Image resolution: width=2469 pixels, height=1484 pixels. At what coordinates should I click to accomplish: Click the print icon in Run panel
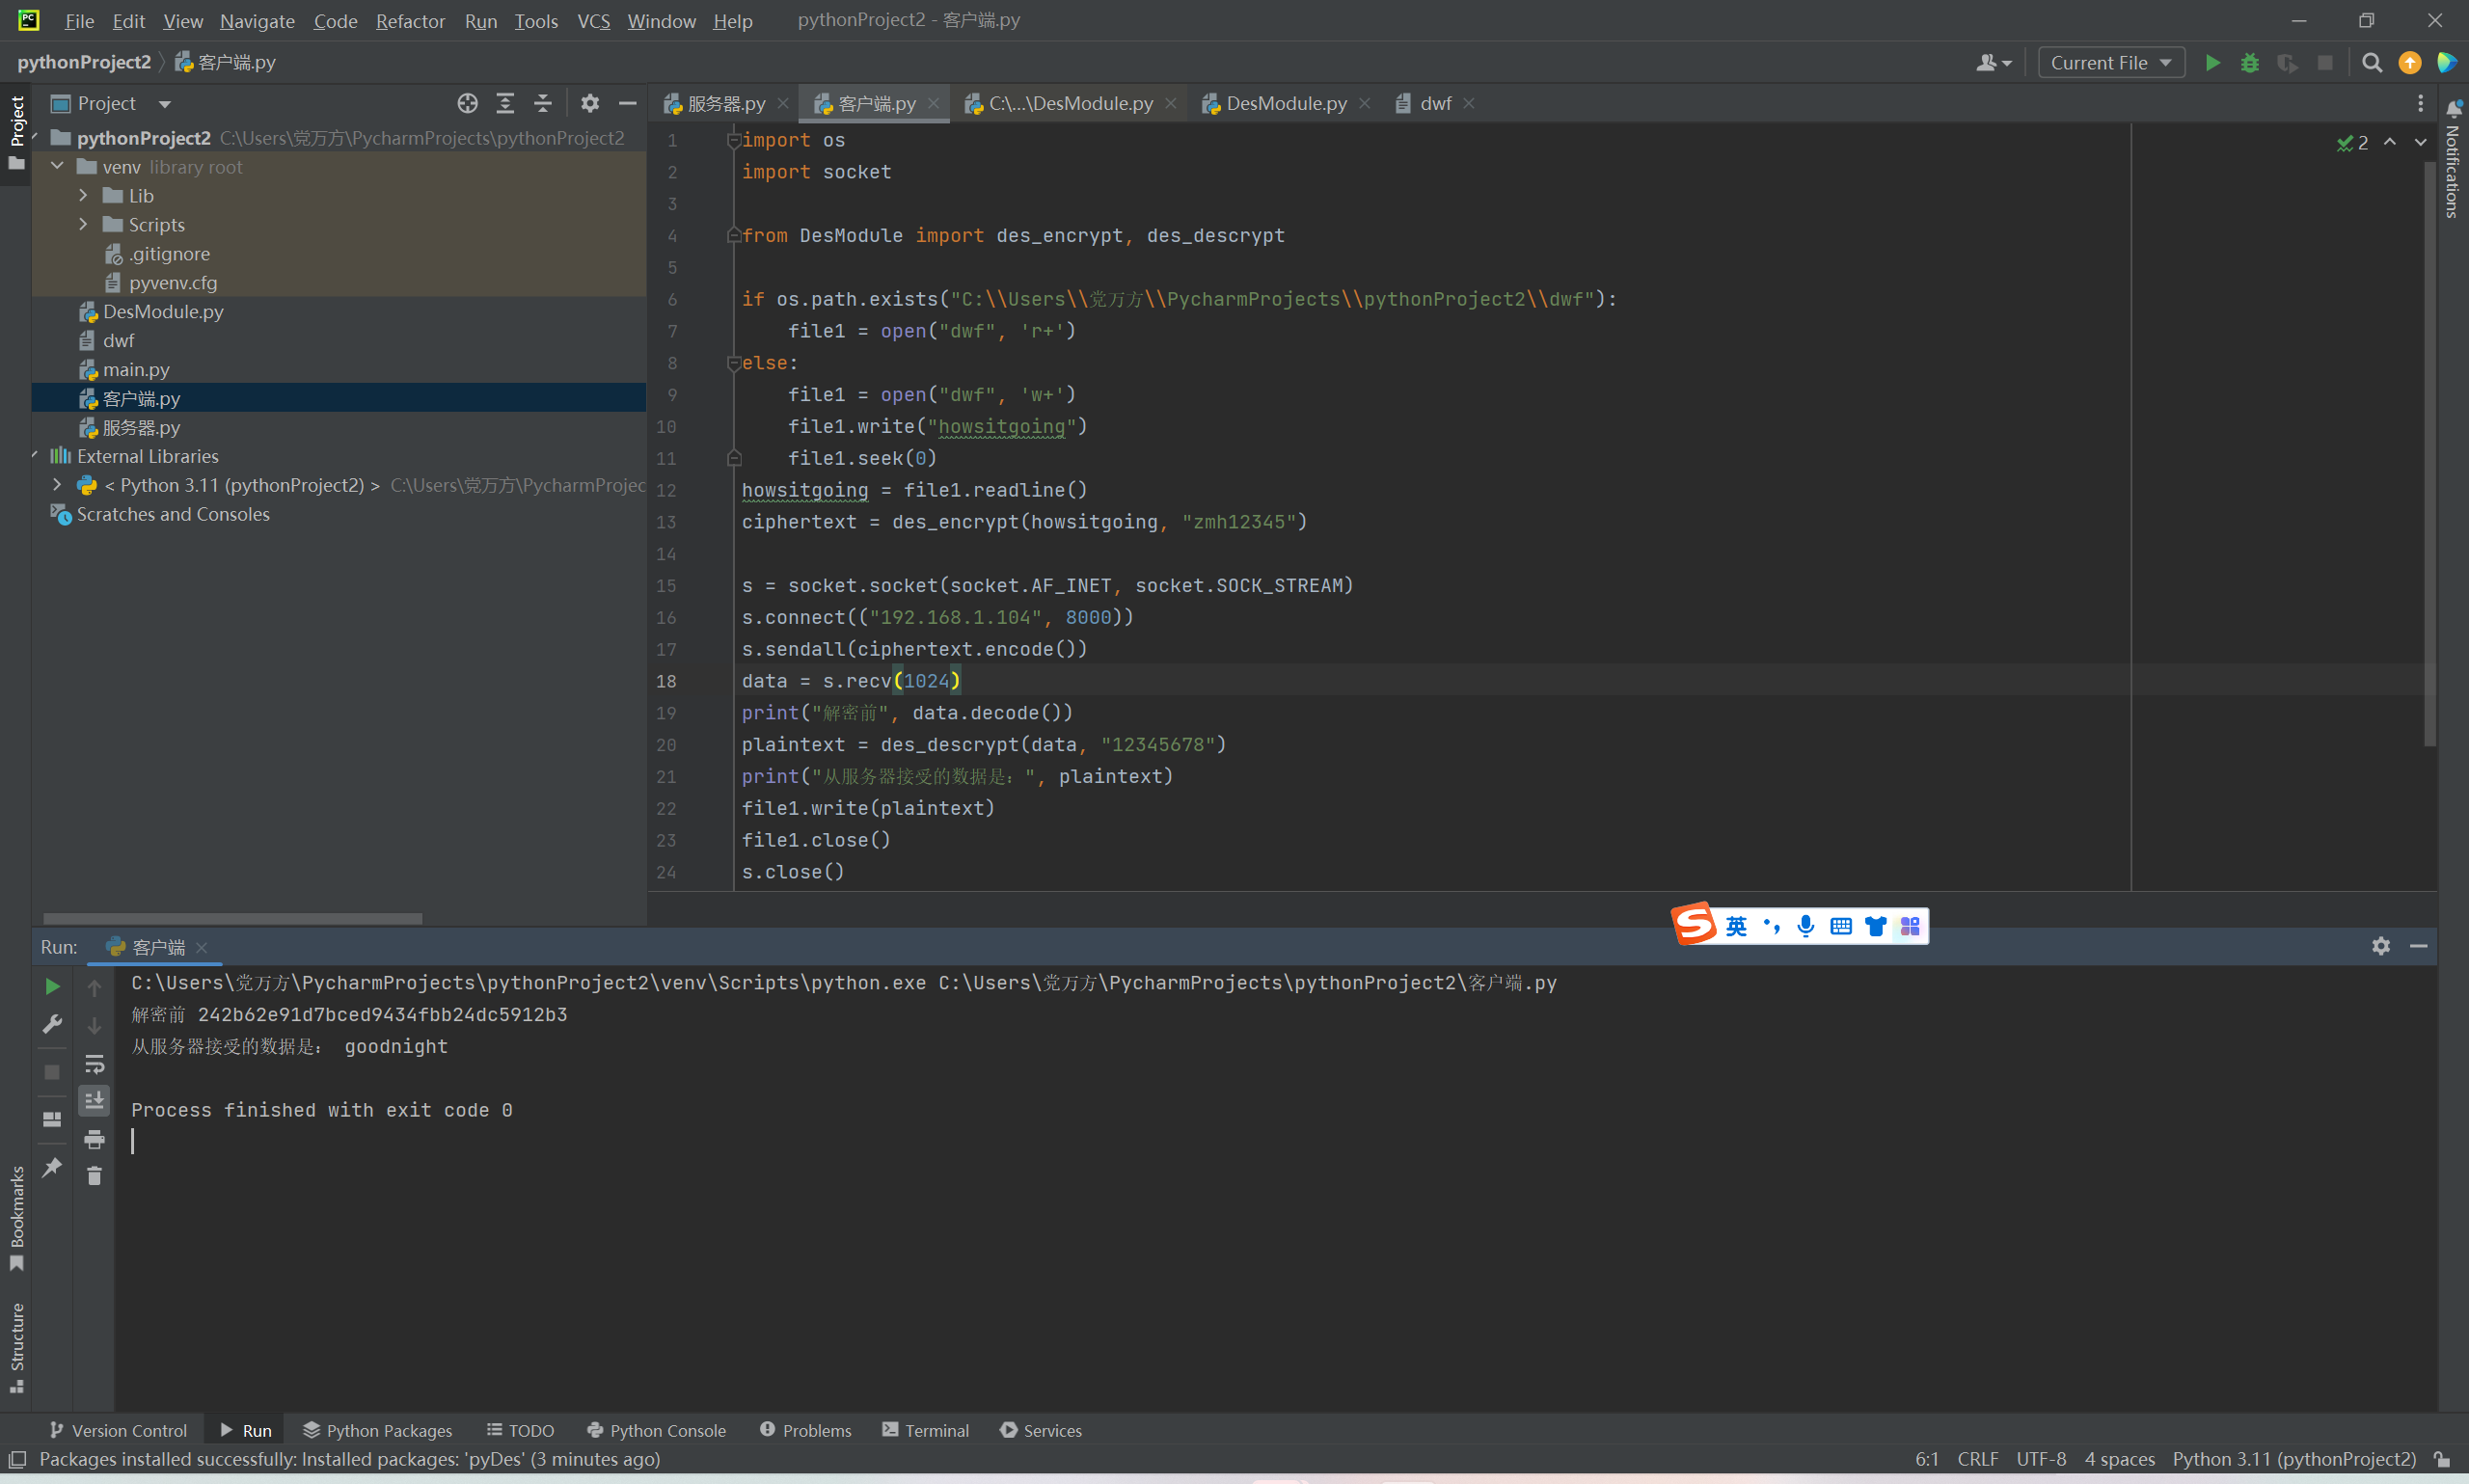(94, 1139)
